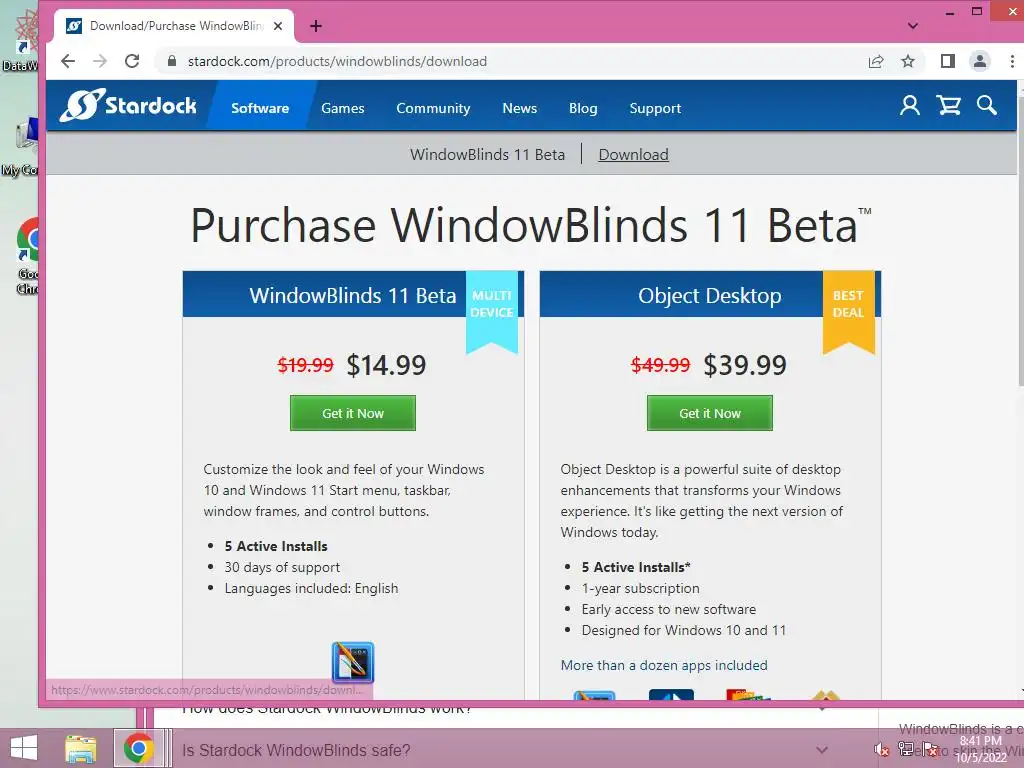Go back with browser back arrow
The height and width of the screenshot is (768, 1024).
coord(68,61)
